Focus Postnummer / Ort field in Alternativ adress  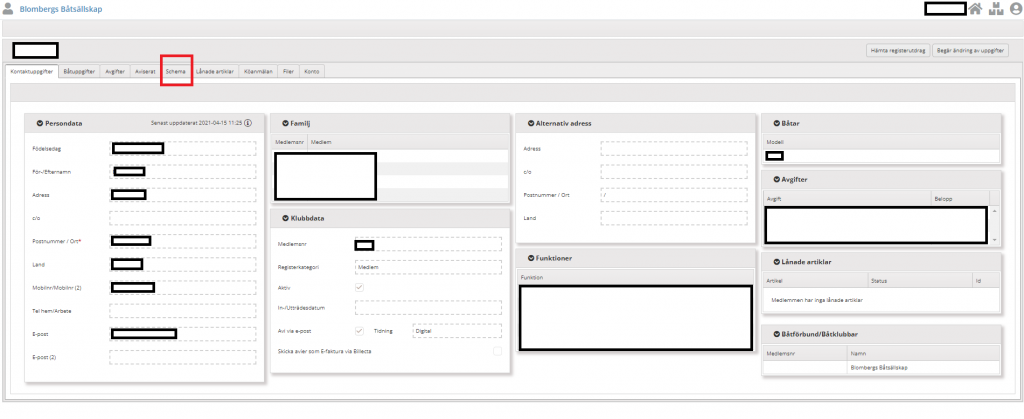674,194
